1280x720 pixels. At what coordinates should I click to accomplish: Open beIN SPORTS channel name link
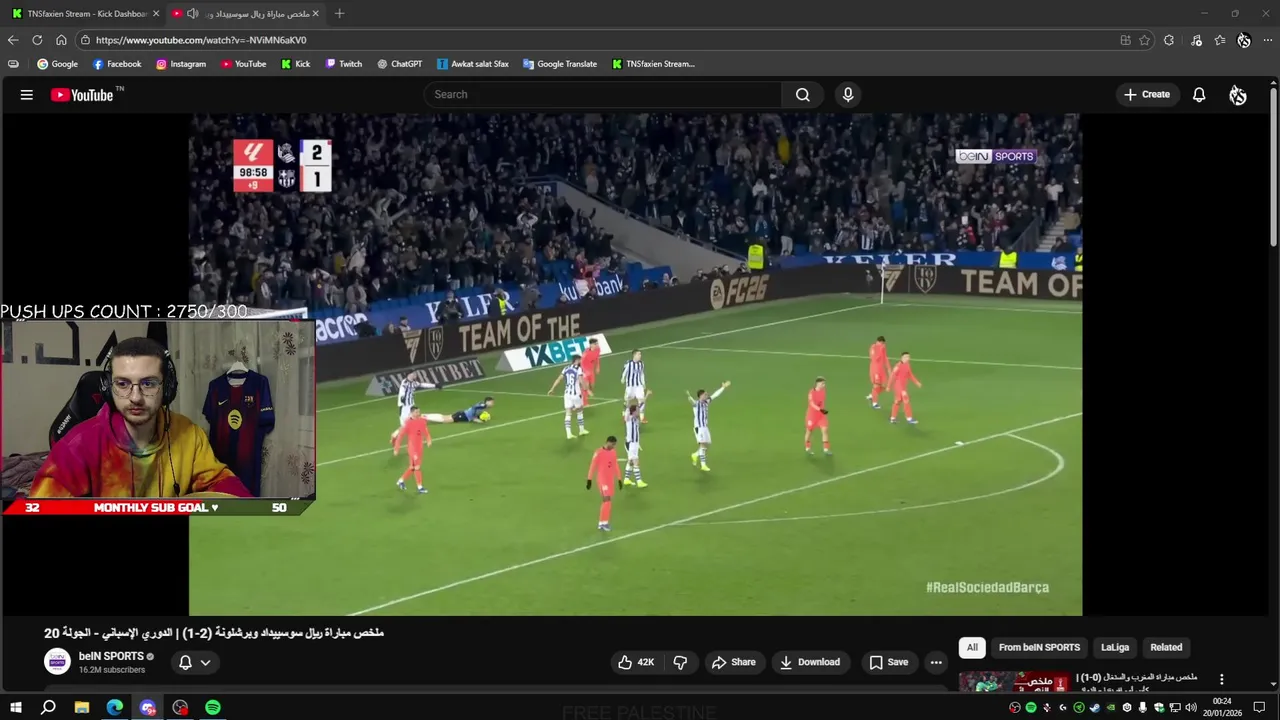111,656
